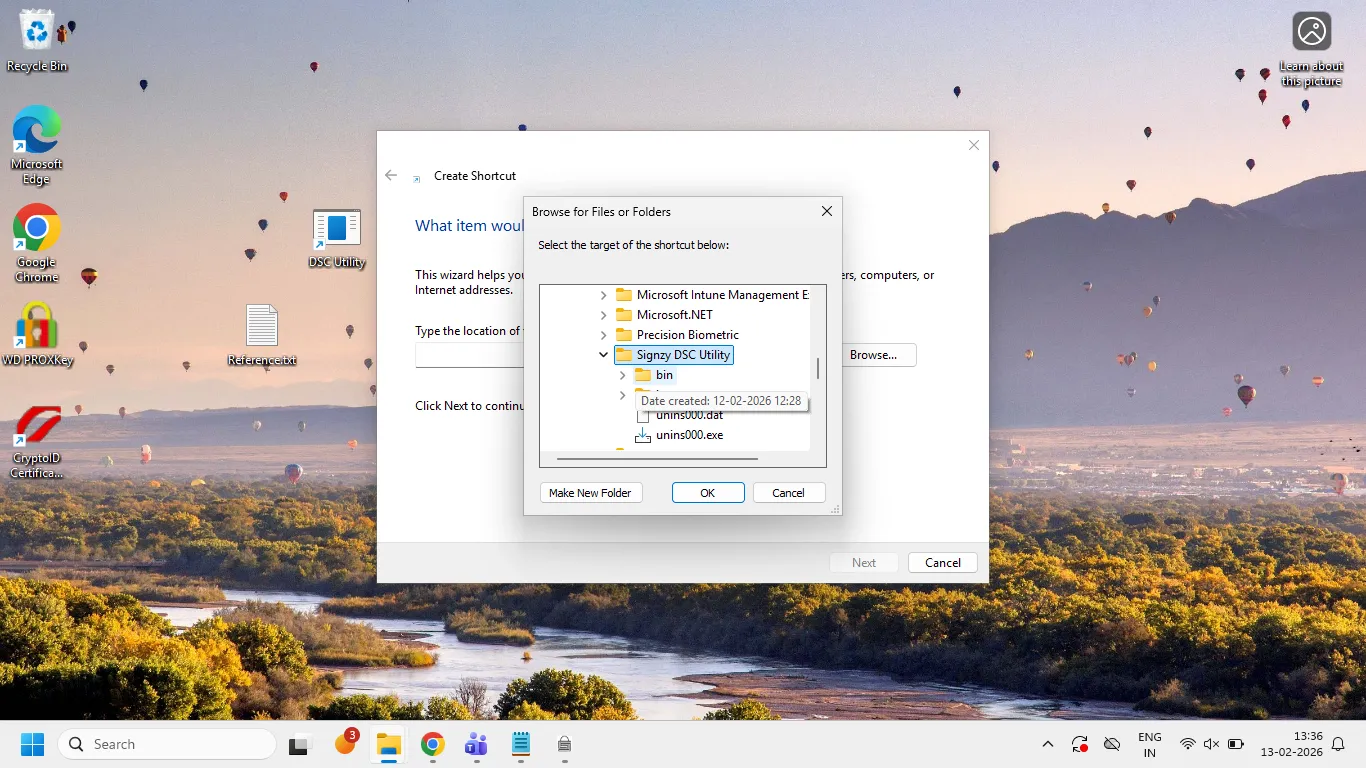Close the Browse for Files or Folders dialog
The height and width of the screenshot is (768, 1366).
827,212
